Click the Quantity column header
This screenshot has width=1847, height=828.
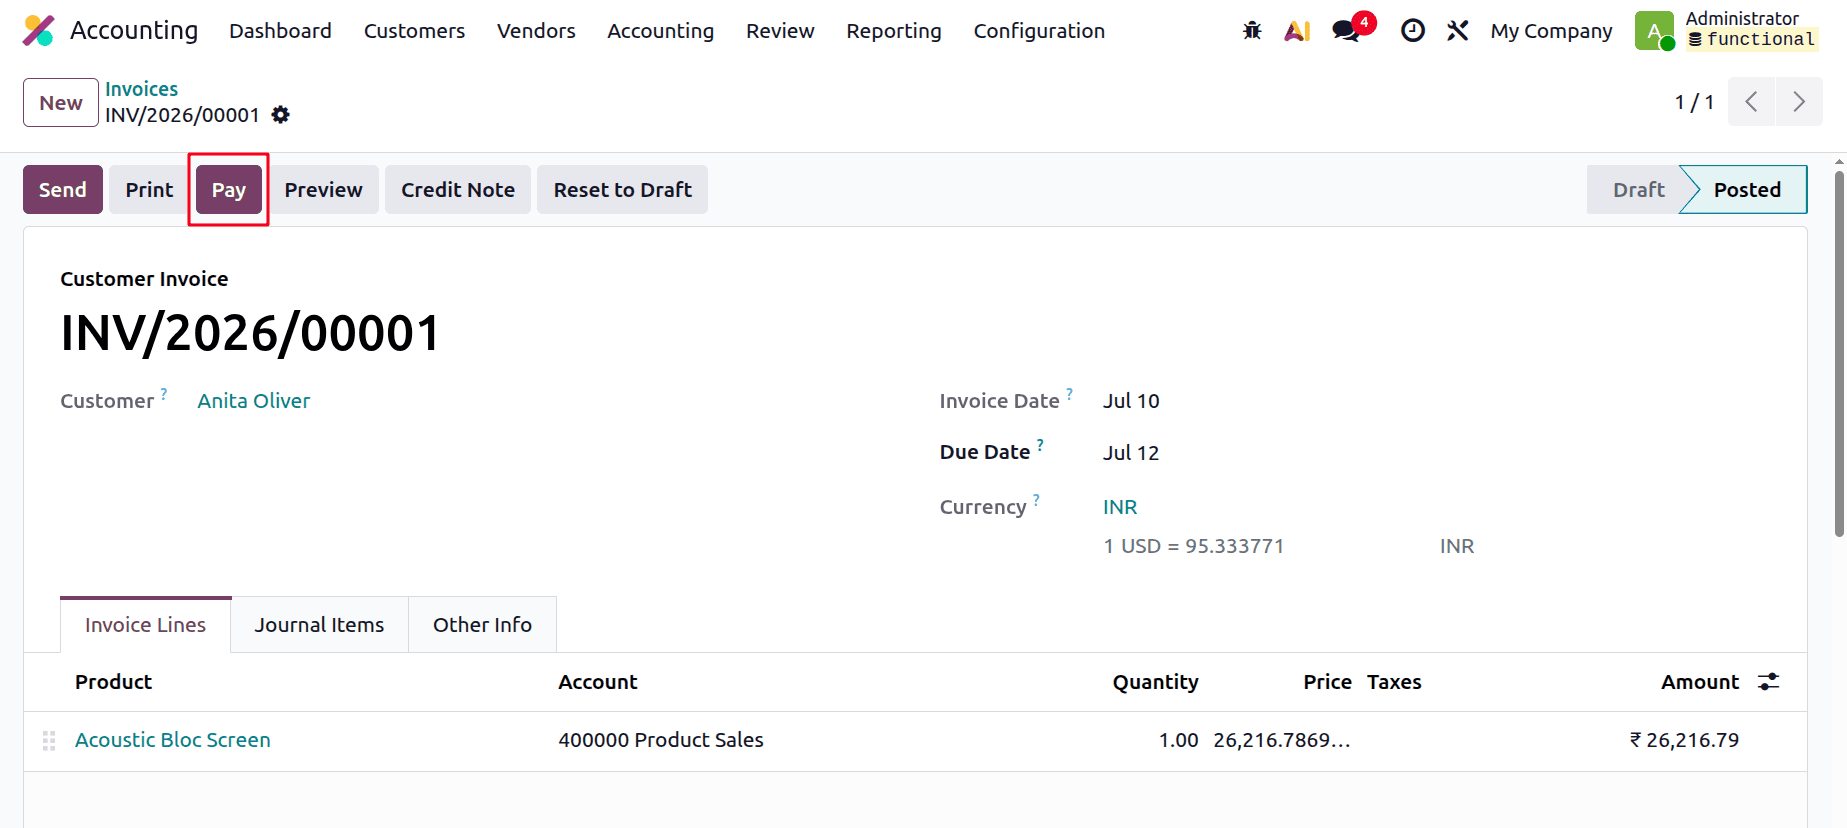(1155, 682)
